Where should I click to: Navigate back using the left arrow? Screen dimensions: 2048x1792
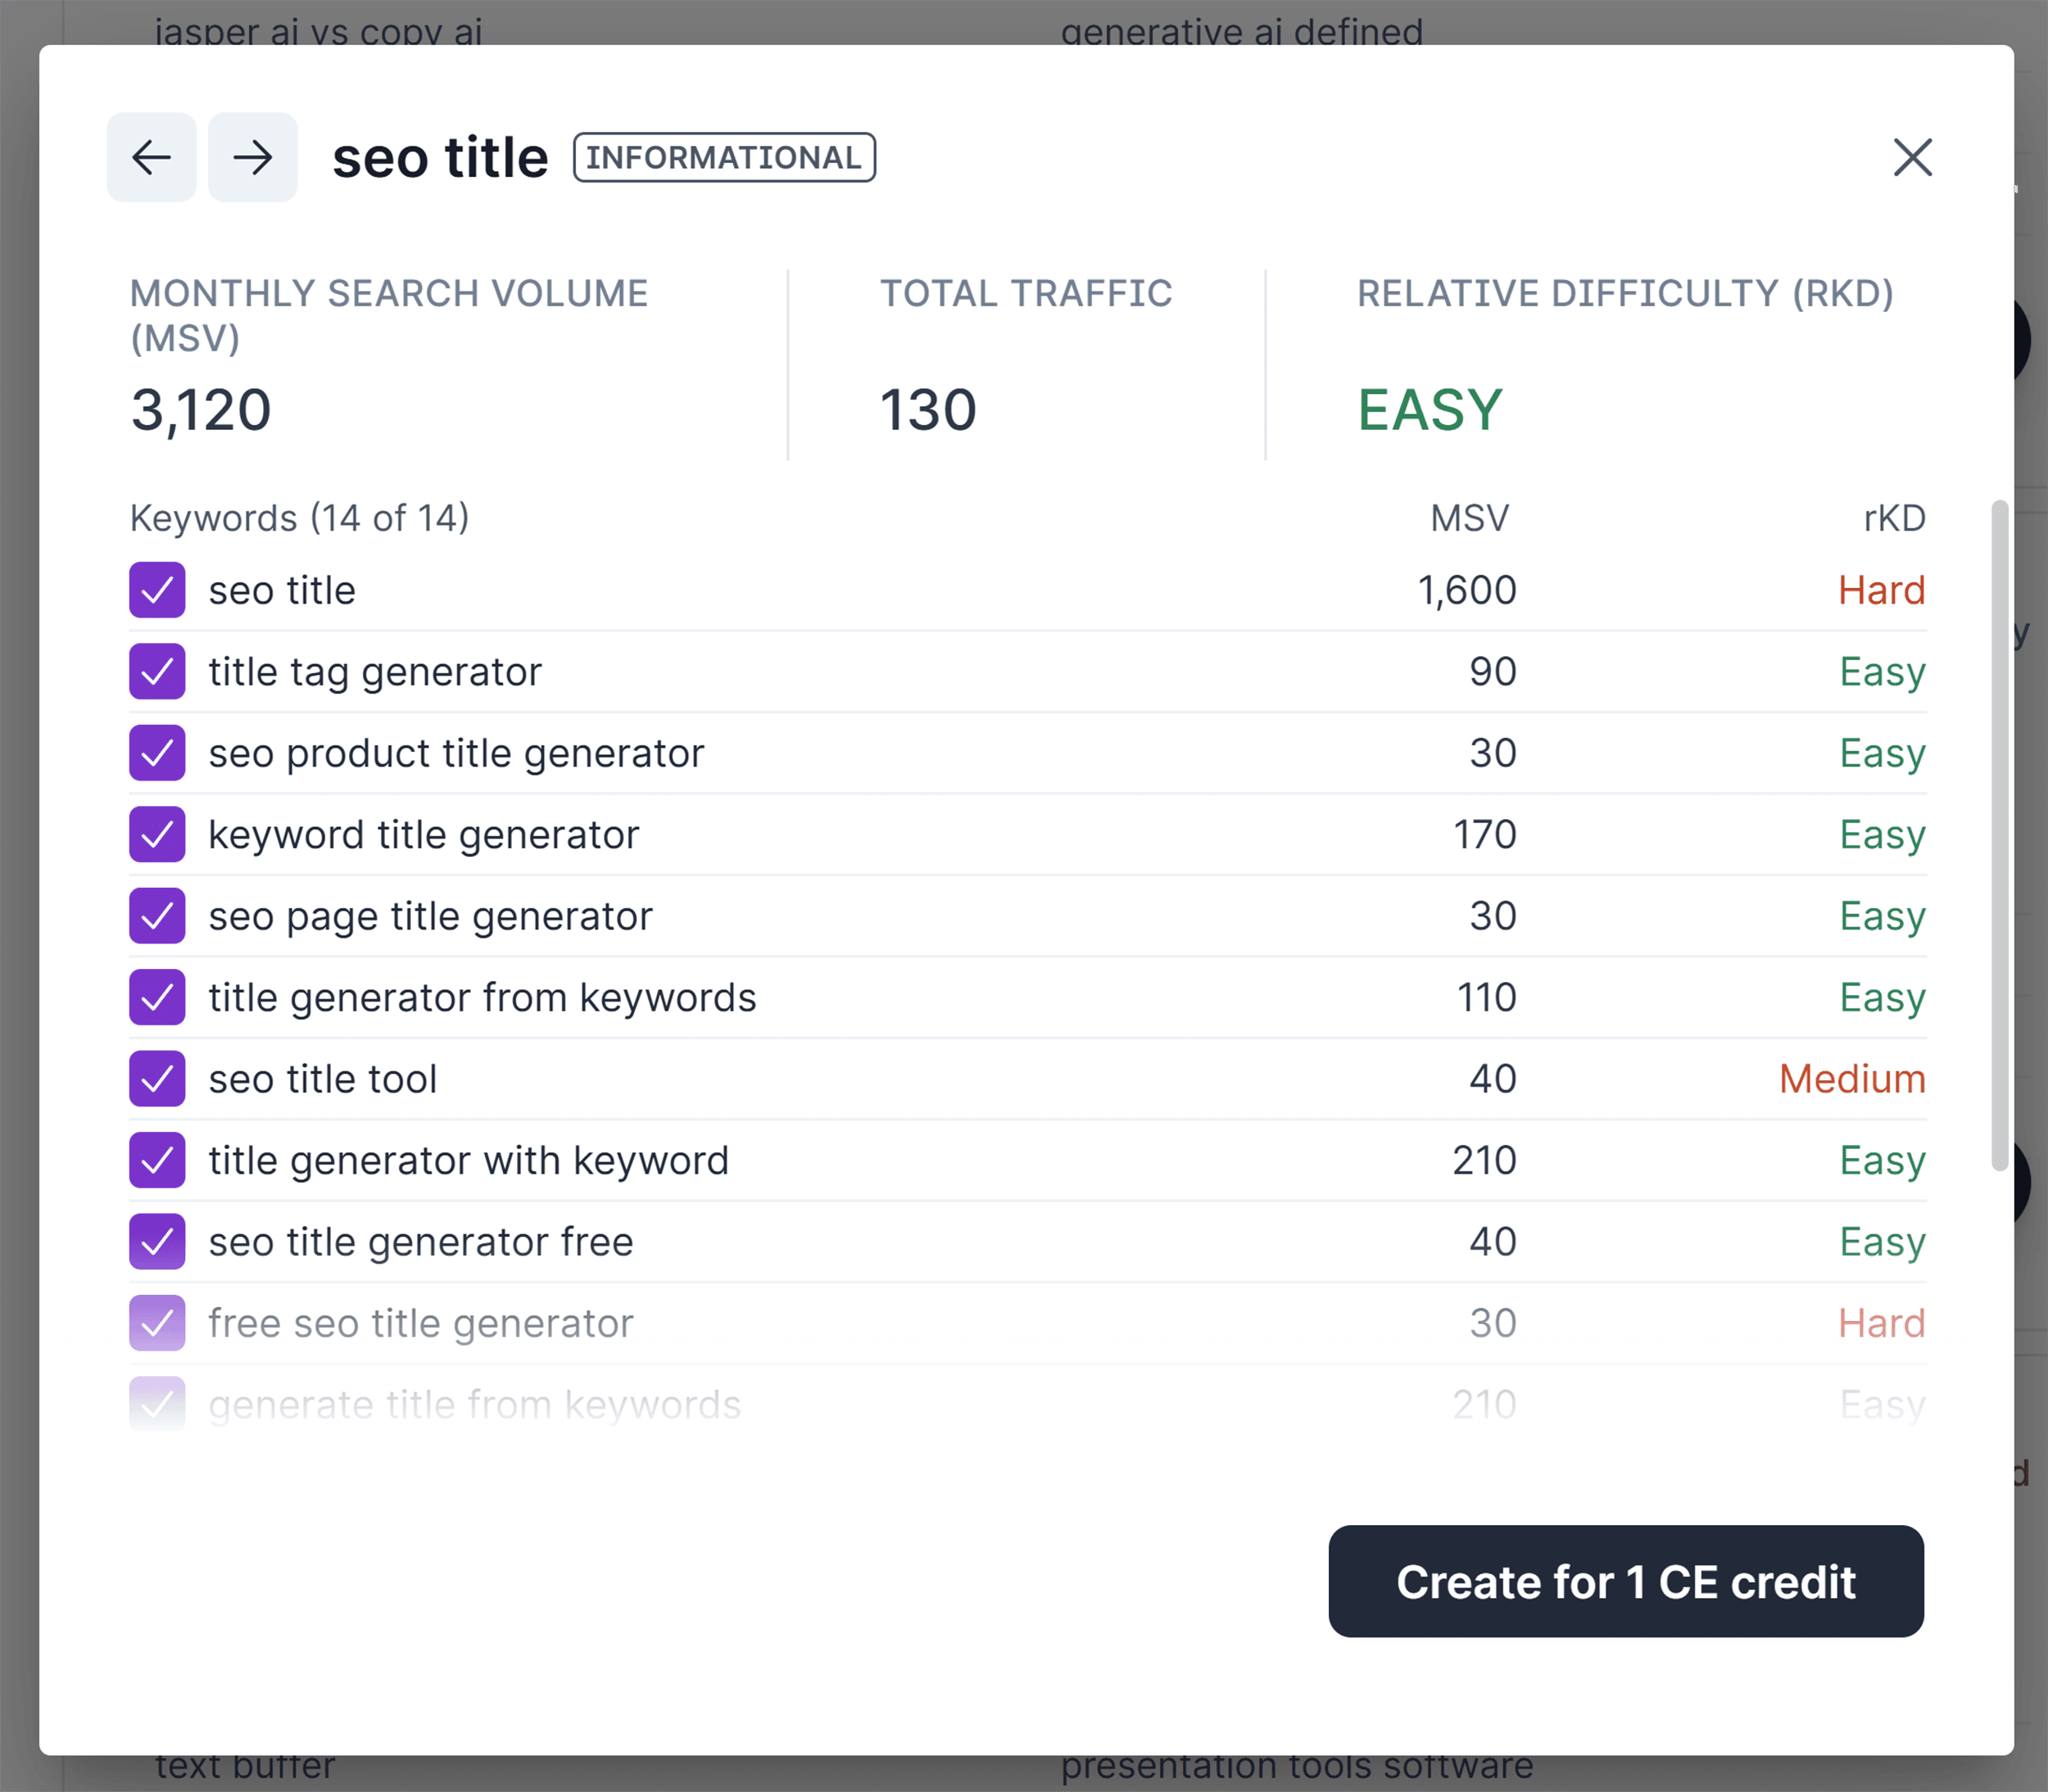point(152,157)
